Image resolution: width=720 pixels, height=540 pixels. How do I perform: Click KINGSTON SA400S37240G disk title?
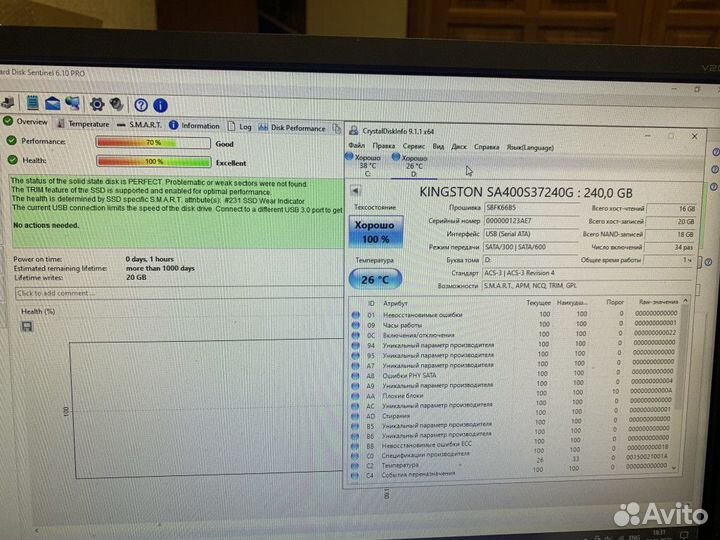(526, 192)
